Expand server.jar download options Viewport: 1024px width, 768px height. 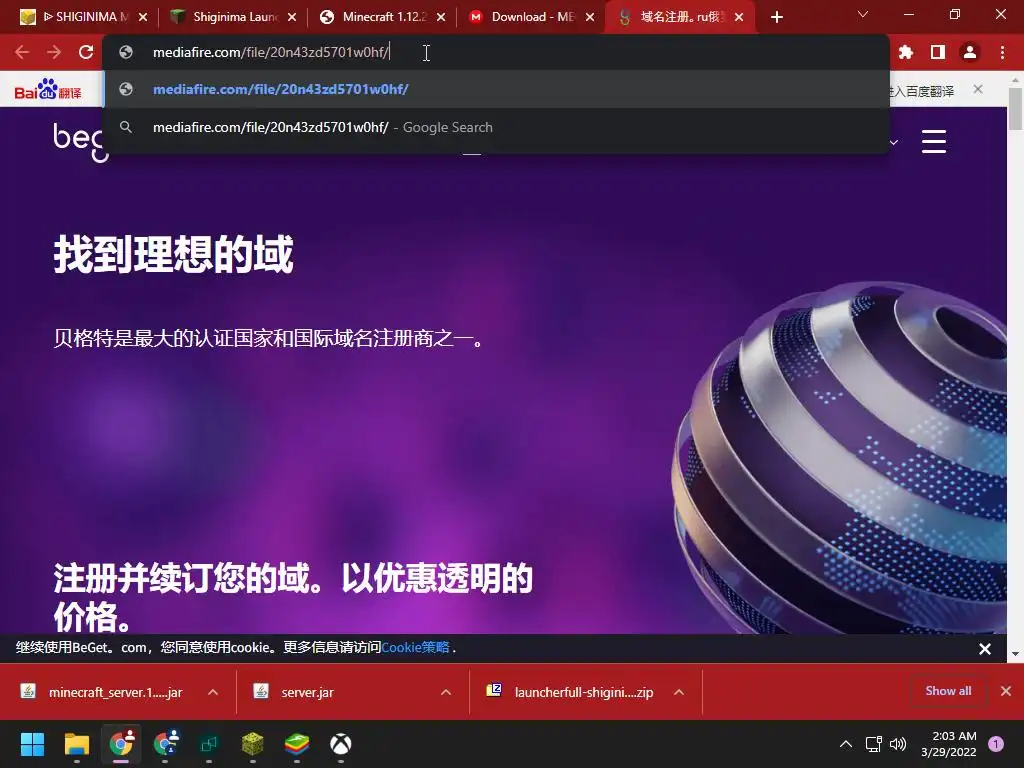[x=446, y=692]
